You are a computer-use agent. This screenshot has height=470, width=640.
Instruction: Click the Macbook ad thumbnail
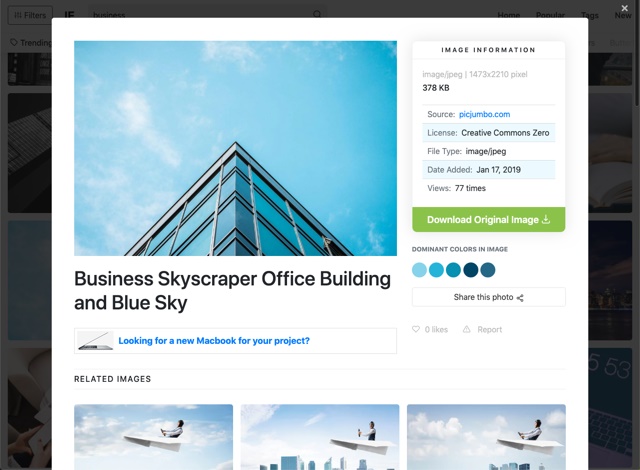pyautogui.click(x=96, y=341)
